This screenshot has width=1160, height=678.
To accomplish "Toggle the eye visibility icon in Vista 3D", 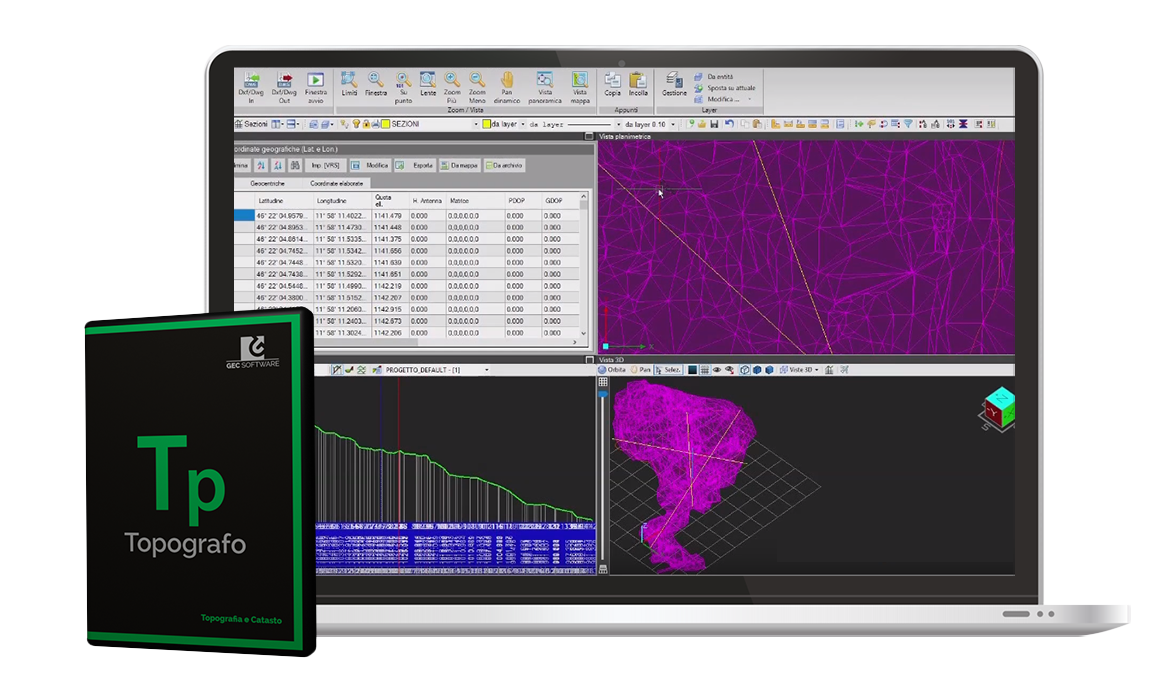I will coord(717,370).
